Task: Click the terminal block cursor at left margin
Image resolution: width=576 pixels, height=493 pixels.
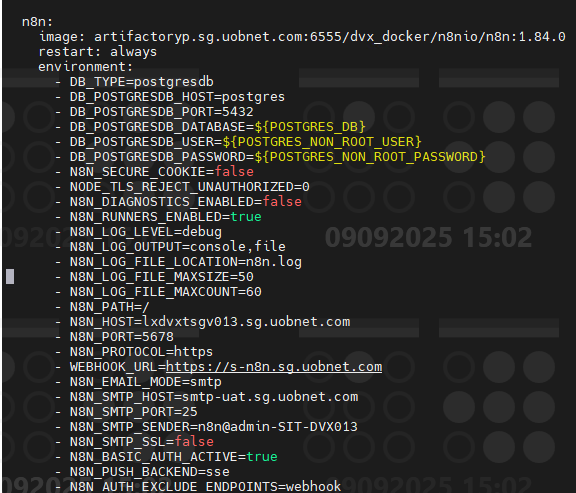Action: [x=10, y=277]
